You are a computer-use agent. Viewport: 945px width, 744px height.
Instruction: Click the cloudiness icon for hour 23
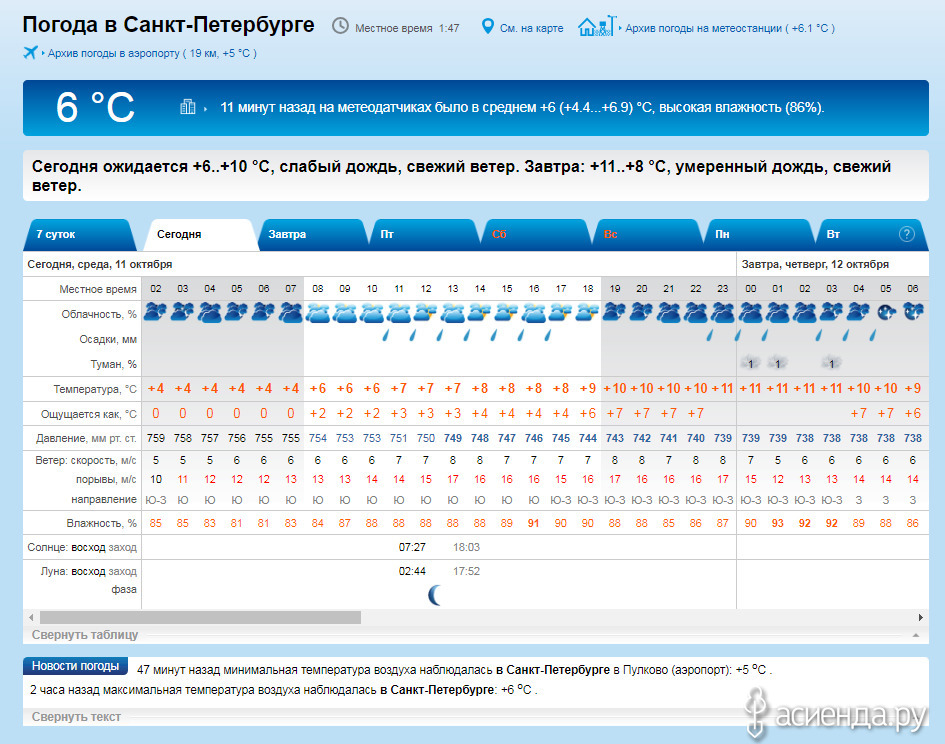[723, 313]
